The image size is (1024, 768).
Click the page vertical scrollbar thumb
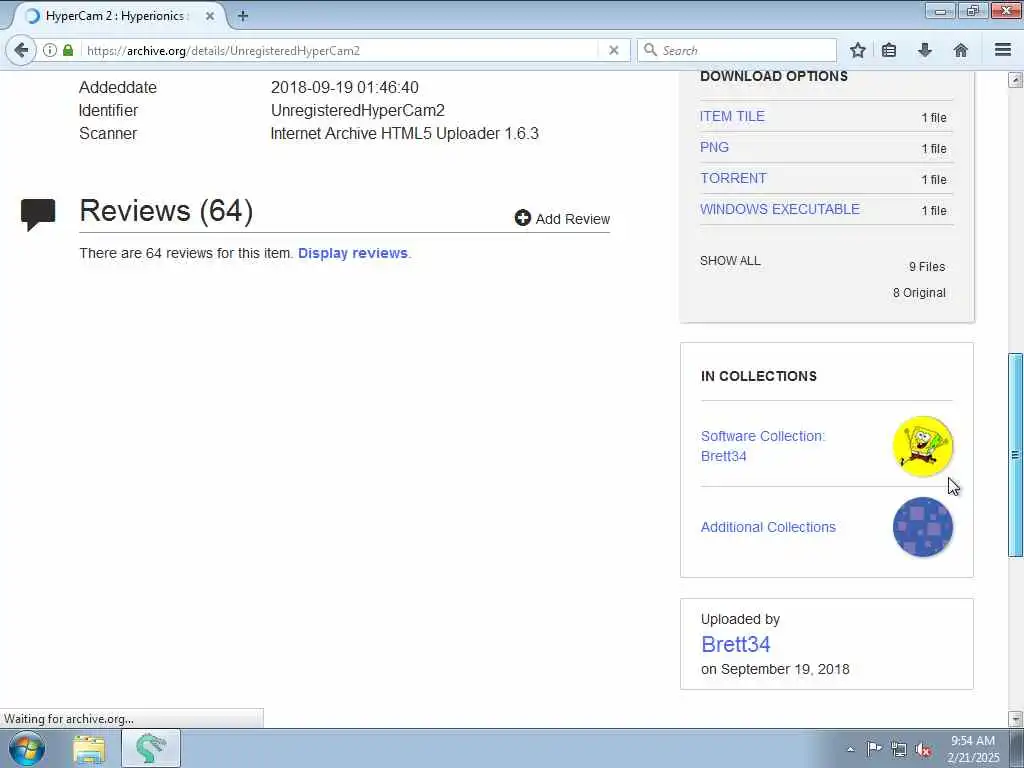(1015, 455)
